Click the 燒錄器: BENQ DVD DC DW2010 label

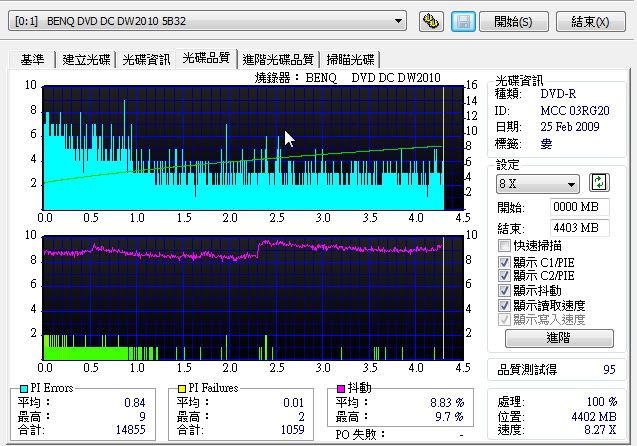click(x=348, y=78)
